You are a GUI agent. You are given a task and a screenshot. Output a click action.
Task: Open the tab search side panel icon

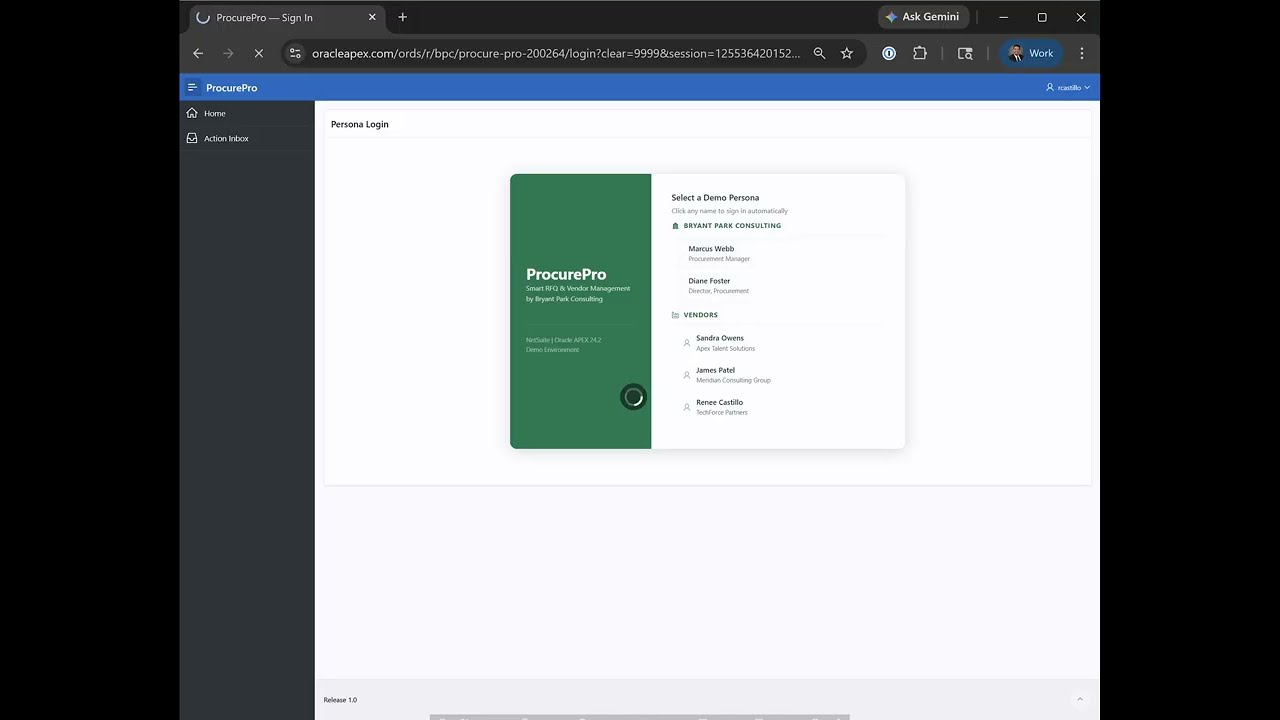tap(965, 53)
